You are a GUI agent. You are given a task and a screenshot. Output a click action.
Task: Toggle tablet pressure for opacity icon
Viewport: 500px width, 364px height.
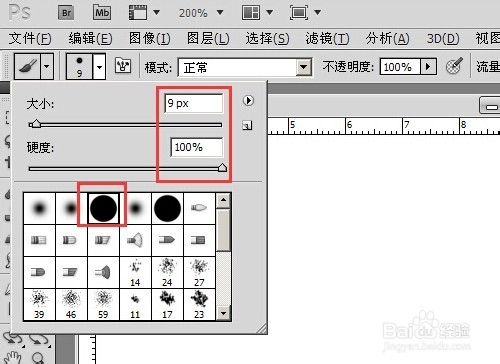click(x=454, y=66)
